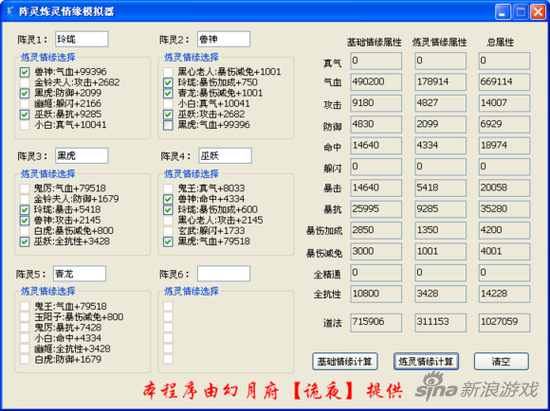The height and width of the screenshot is (411, 550).
Task: Click 暴击 total value field 20058
Action: click(x=504, y=188)
